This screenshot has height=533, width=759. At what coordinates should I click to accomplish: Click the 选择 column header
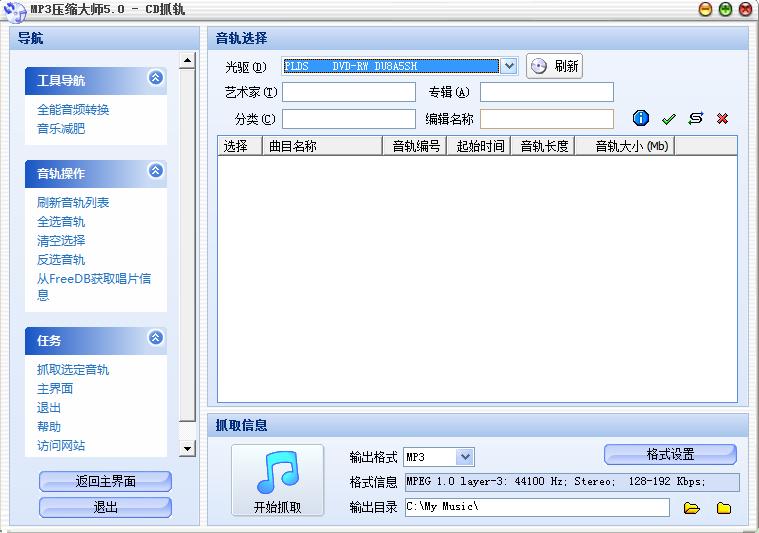point(240,146)
